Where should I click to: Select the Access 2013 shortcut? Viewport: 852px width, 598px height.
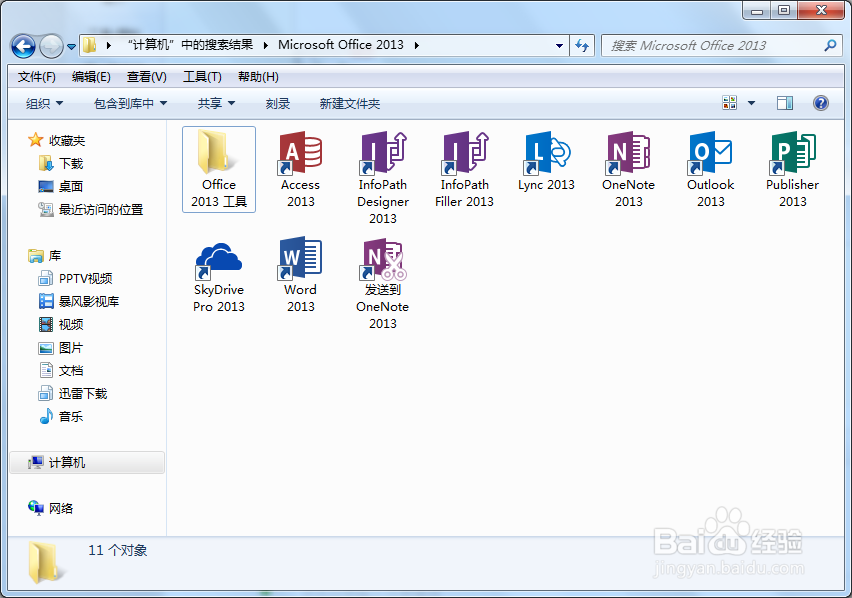300,169
